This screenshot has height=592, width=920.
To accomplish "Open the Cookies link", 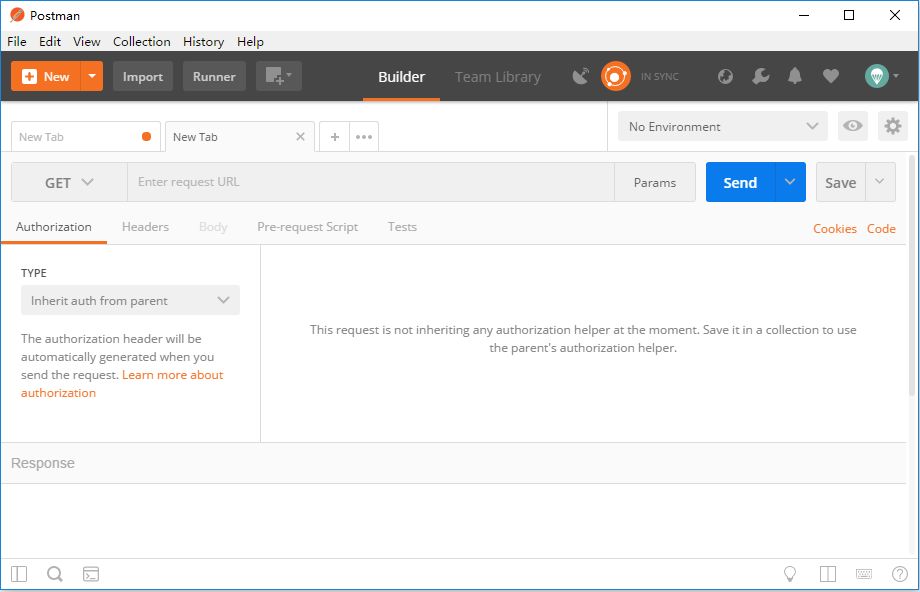I will coord(834,229).
